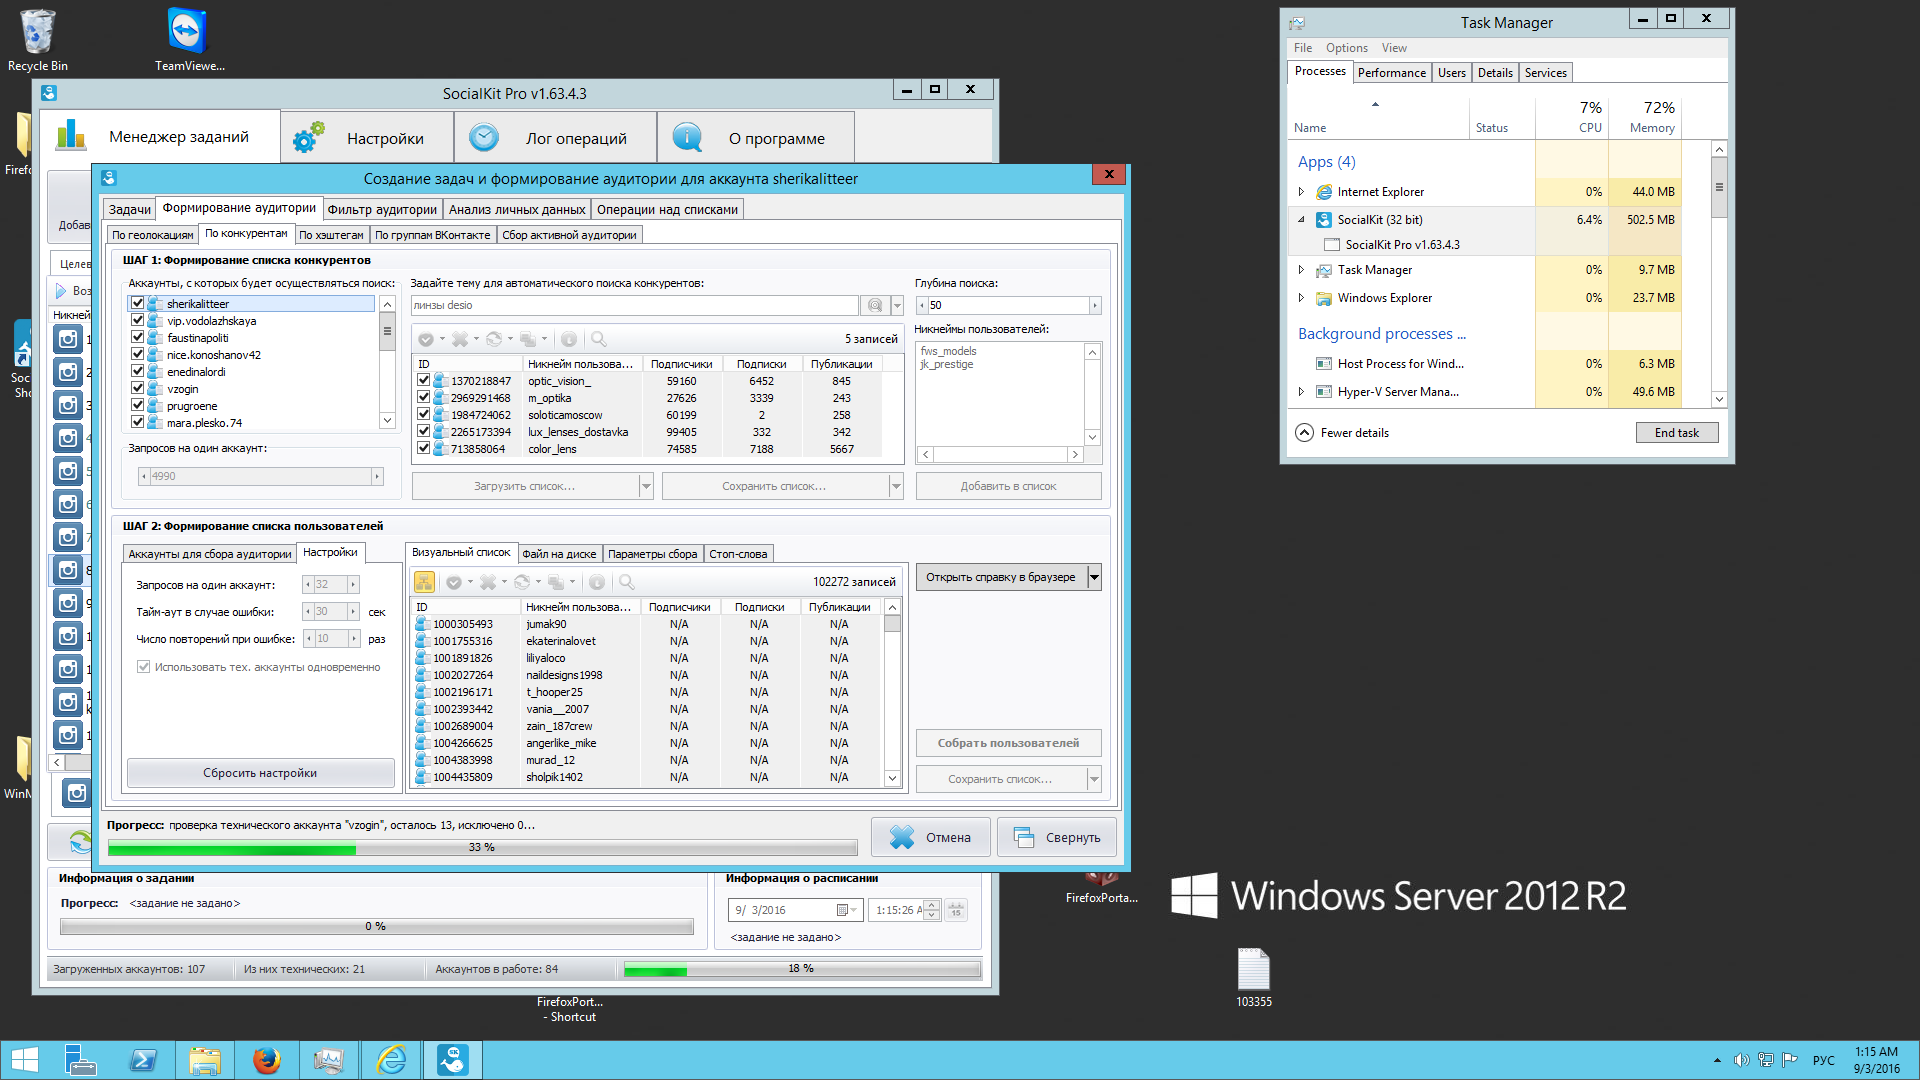The width and height of the screenshot is (1920, 1080).
Task: Click the info icon in the user list toolbar
Action: click(x=597, y=582)
